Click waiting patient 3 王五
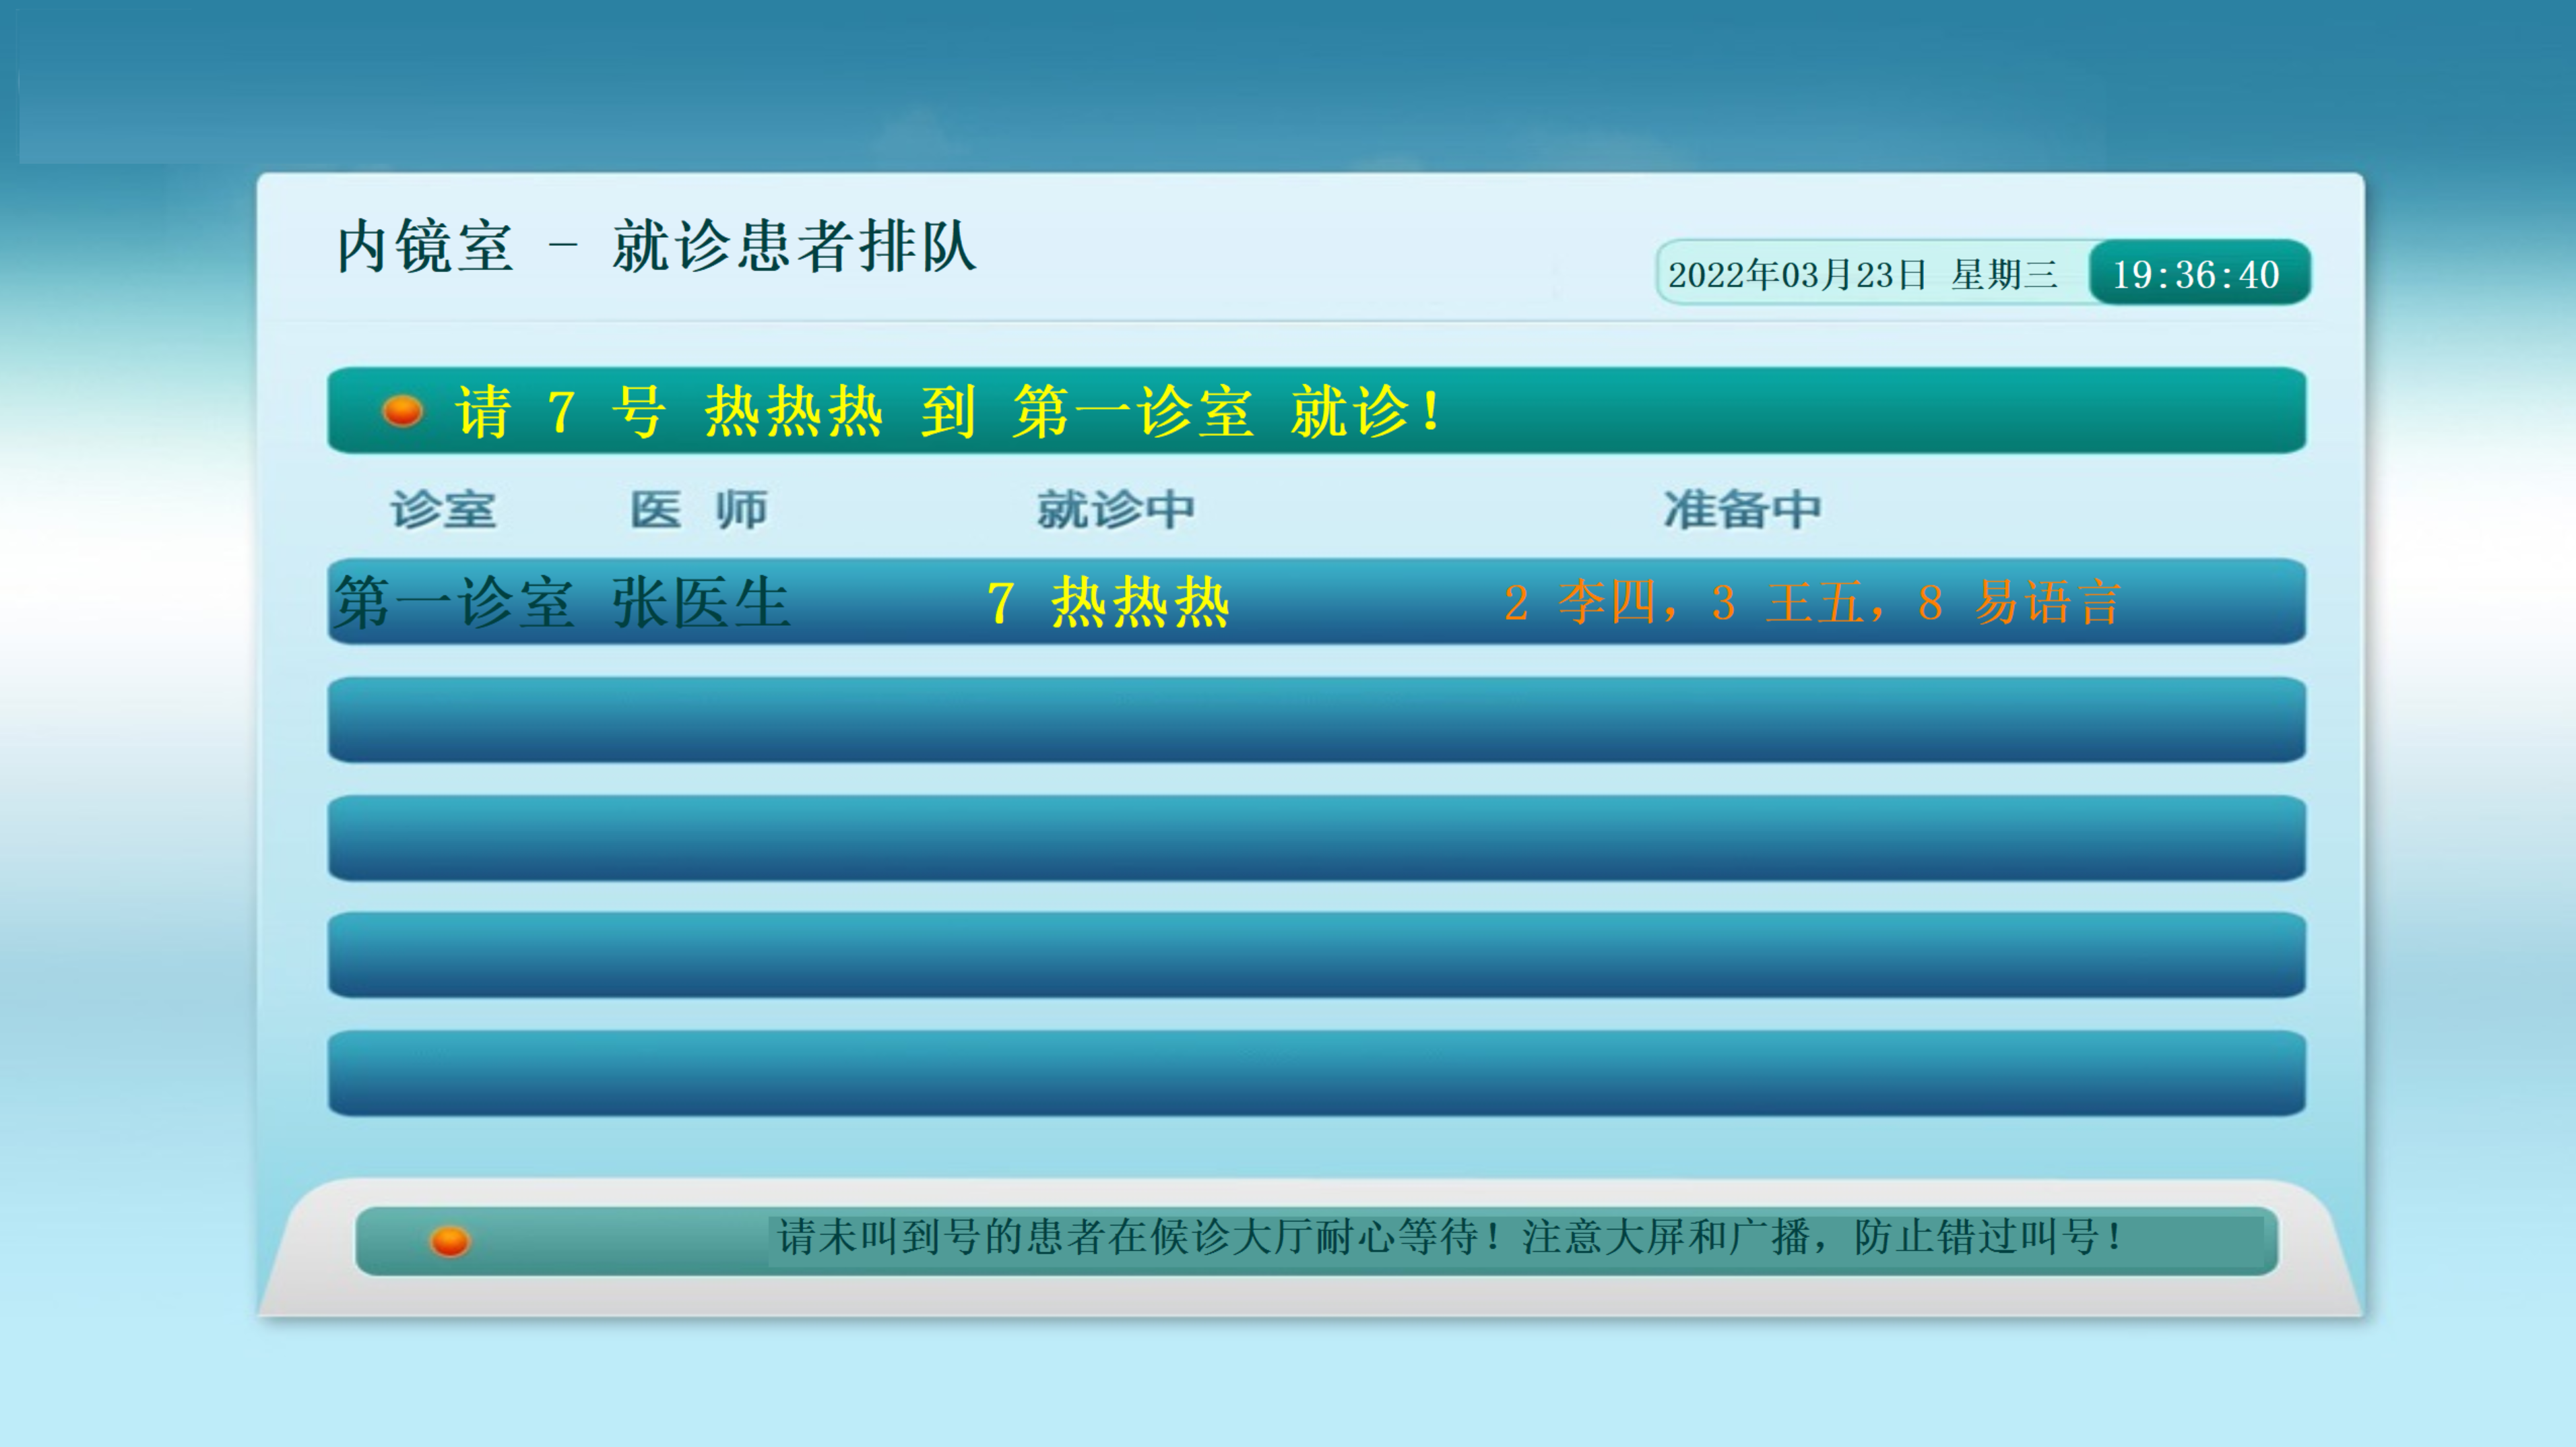This screenshot has width=2576, height=1447. click(1788, 602)
